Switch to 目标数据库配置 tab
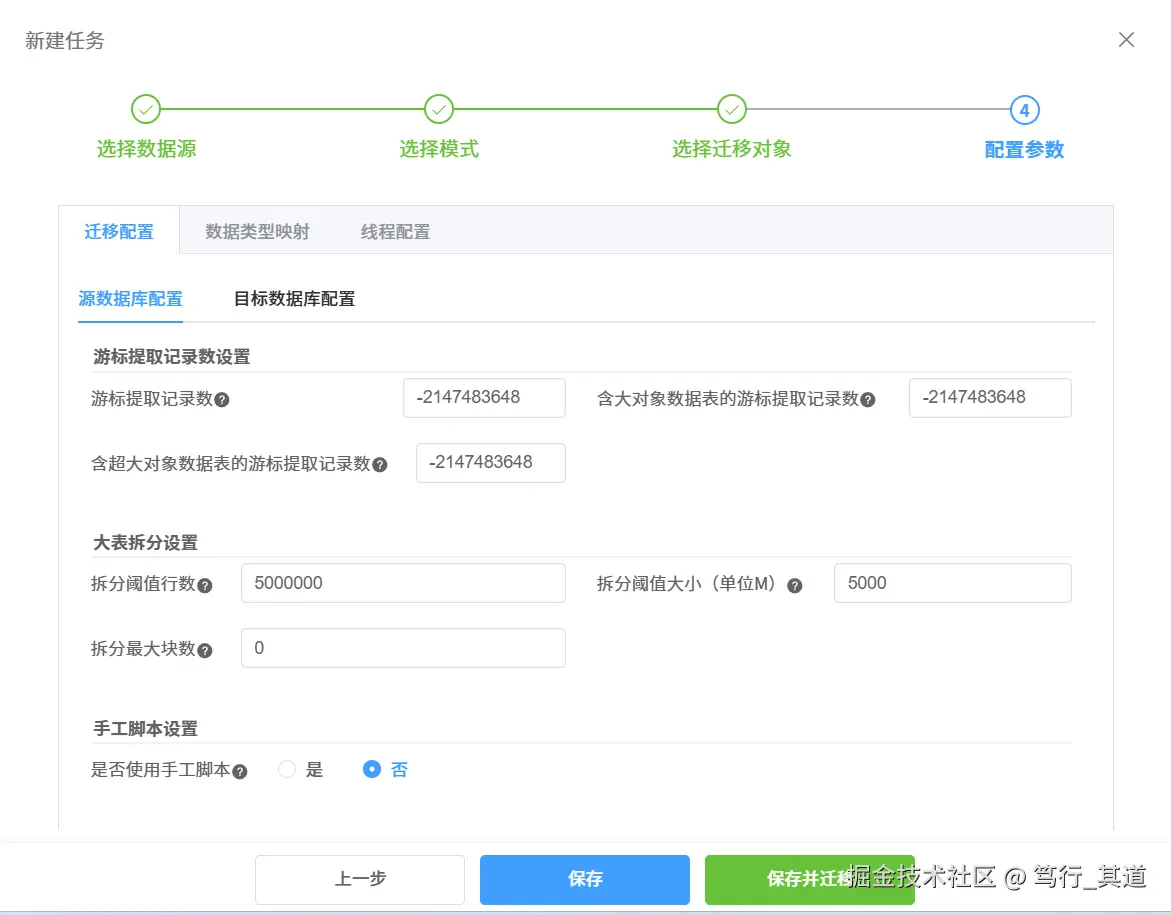 (293, 298)
